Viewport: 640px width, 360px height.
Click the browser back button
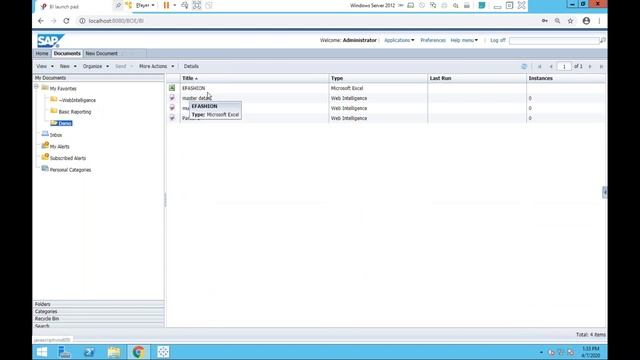click(x=41, y=21)
